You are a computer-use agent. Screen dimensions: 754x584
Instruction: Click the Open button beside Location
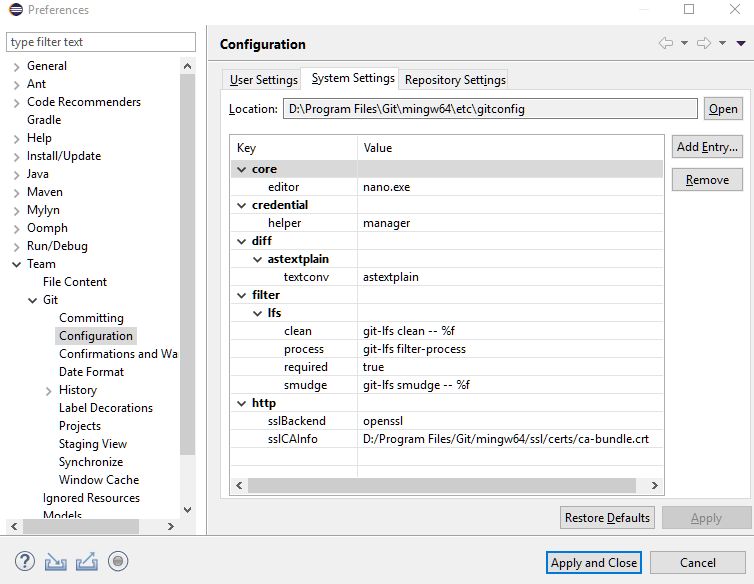point(723,109)
